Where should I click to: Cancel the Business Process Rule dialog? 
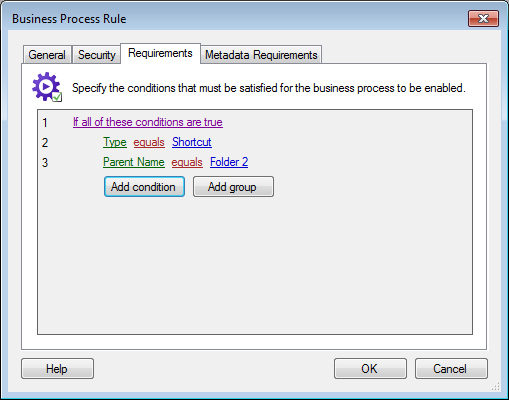click(x=451, y=369)
